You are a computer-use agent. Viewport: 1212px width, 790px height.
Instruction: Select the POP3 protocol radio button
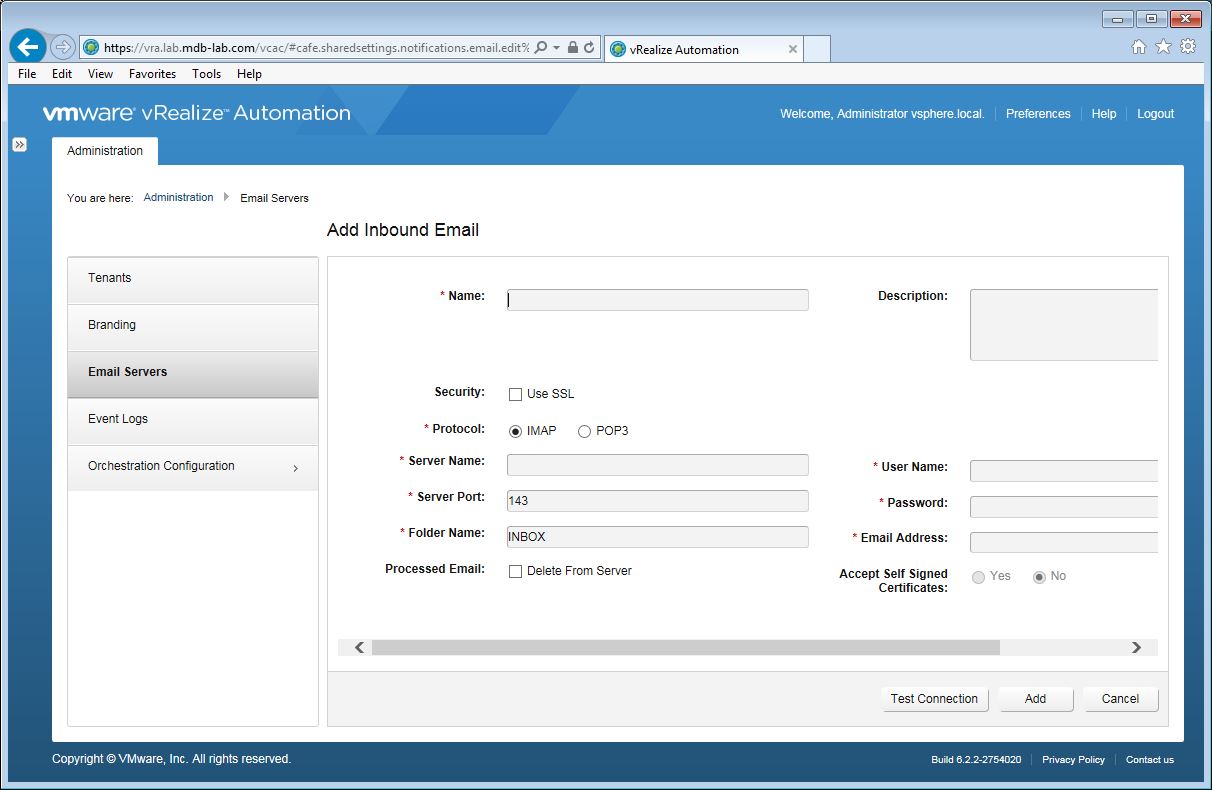coord(585,431)
